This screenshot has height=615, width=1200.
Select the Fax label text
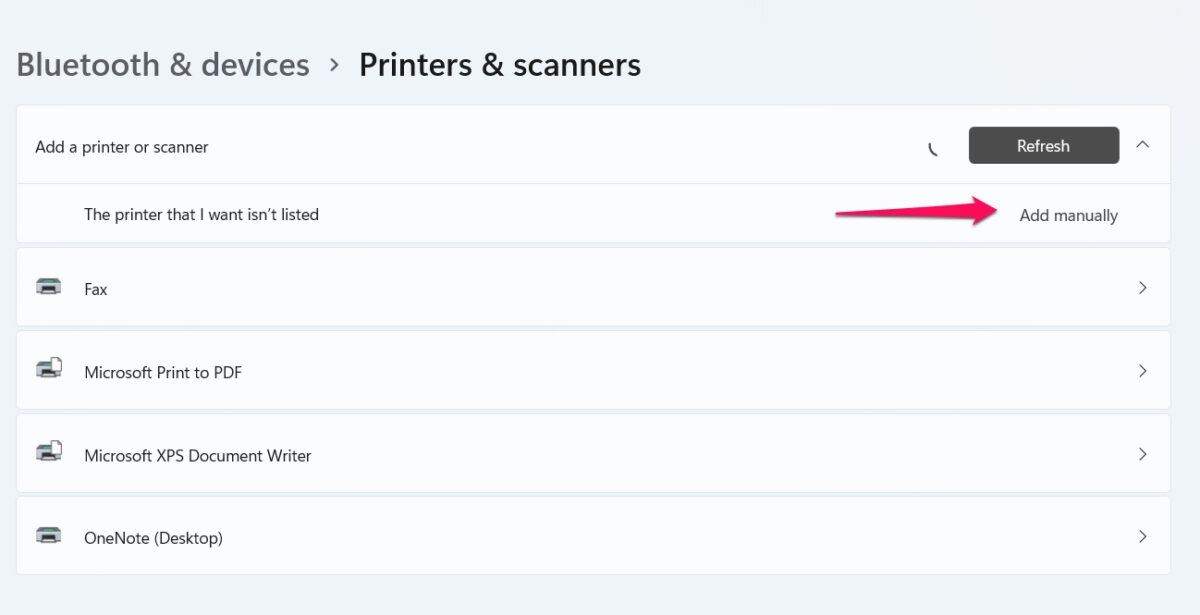[x=96, y=289]
